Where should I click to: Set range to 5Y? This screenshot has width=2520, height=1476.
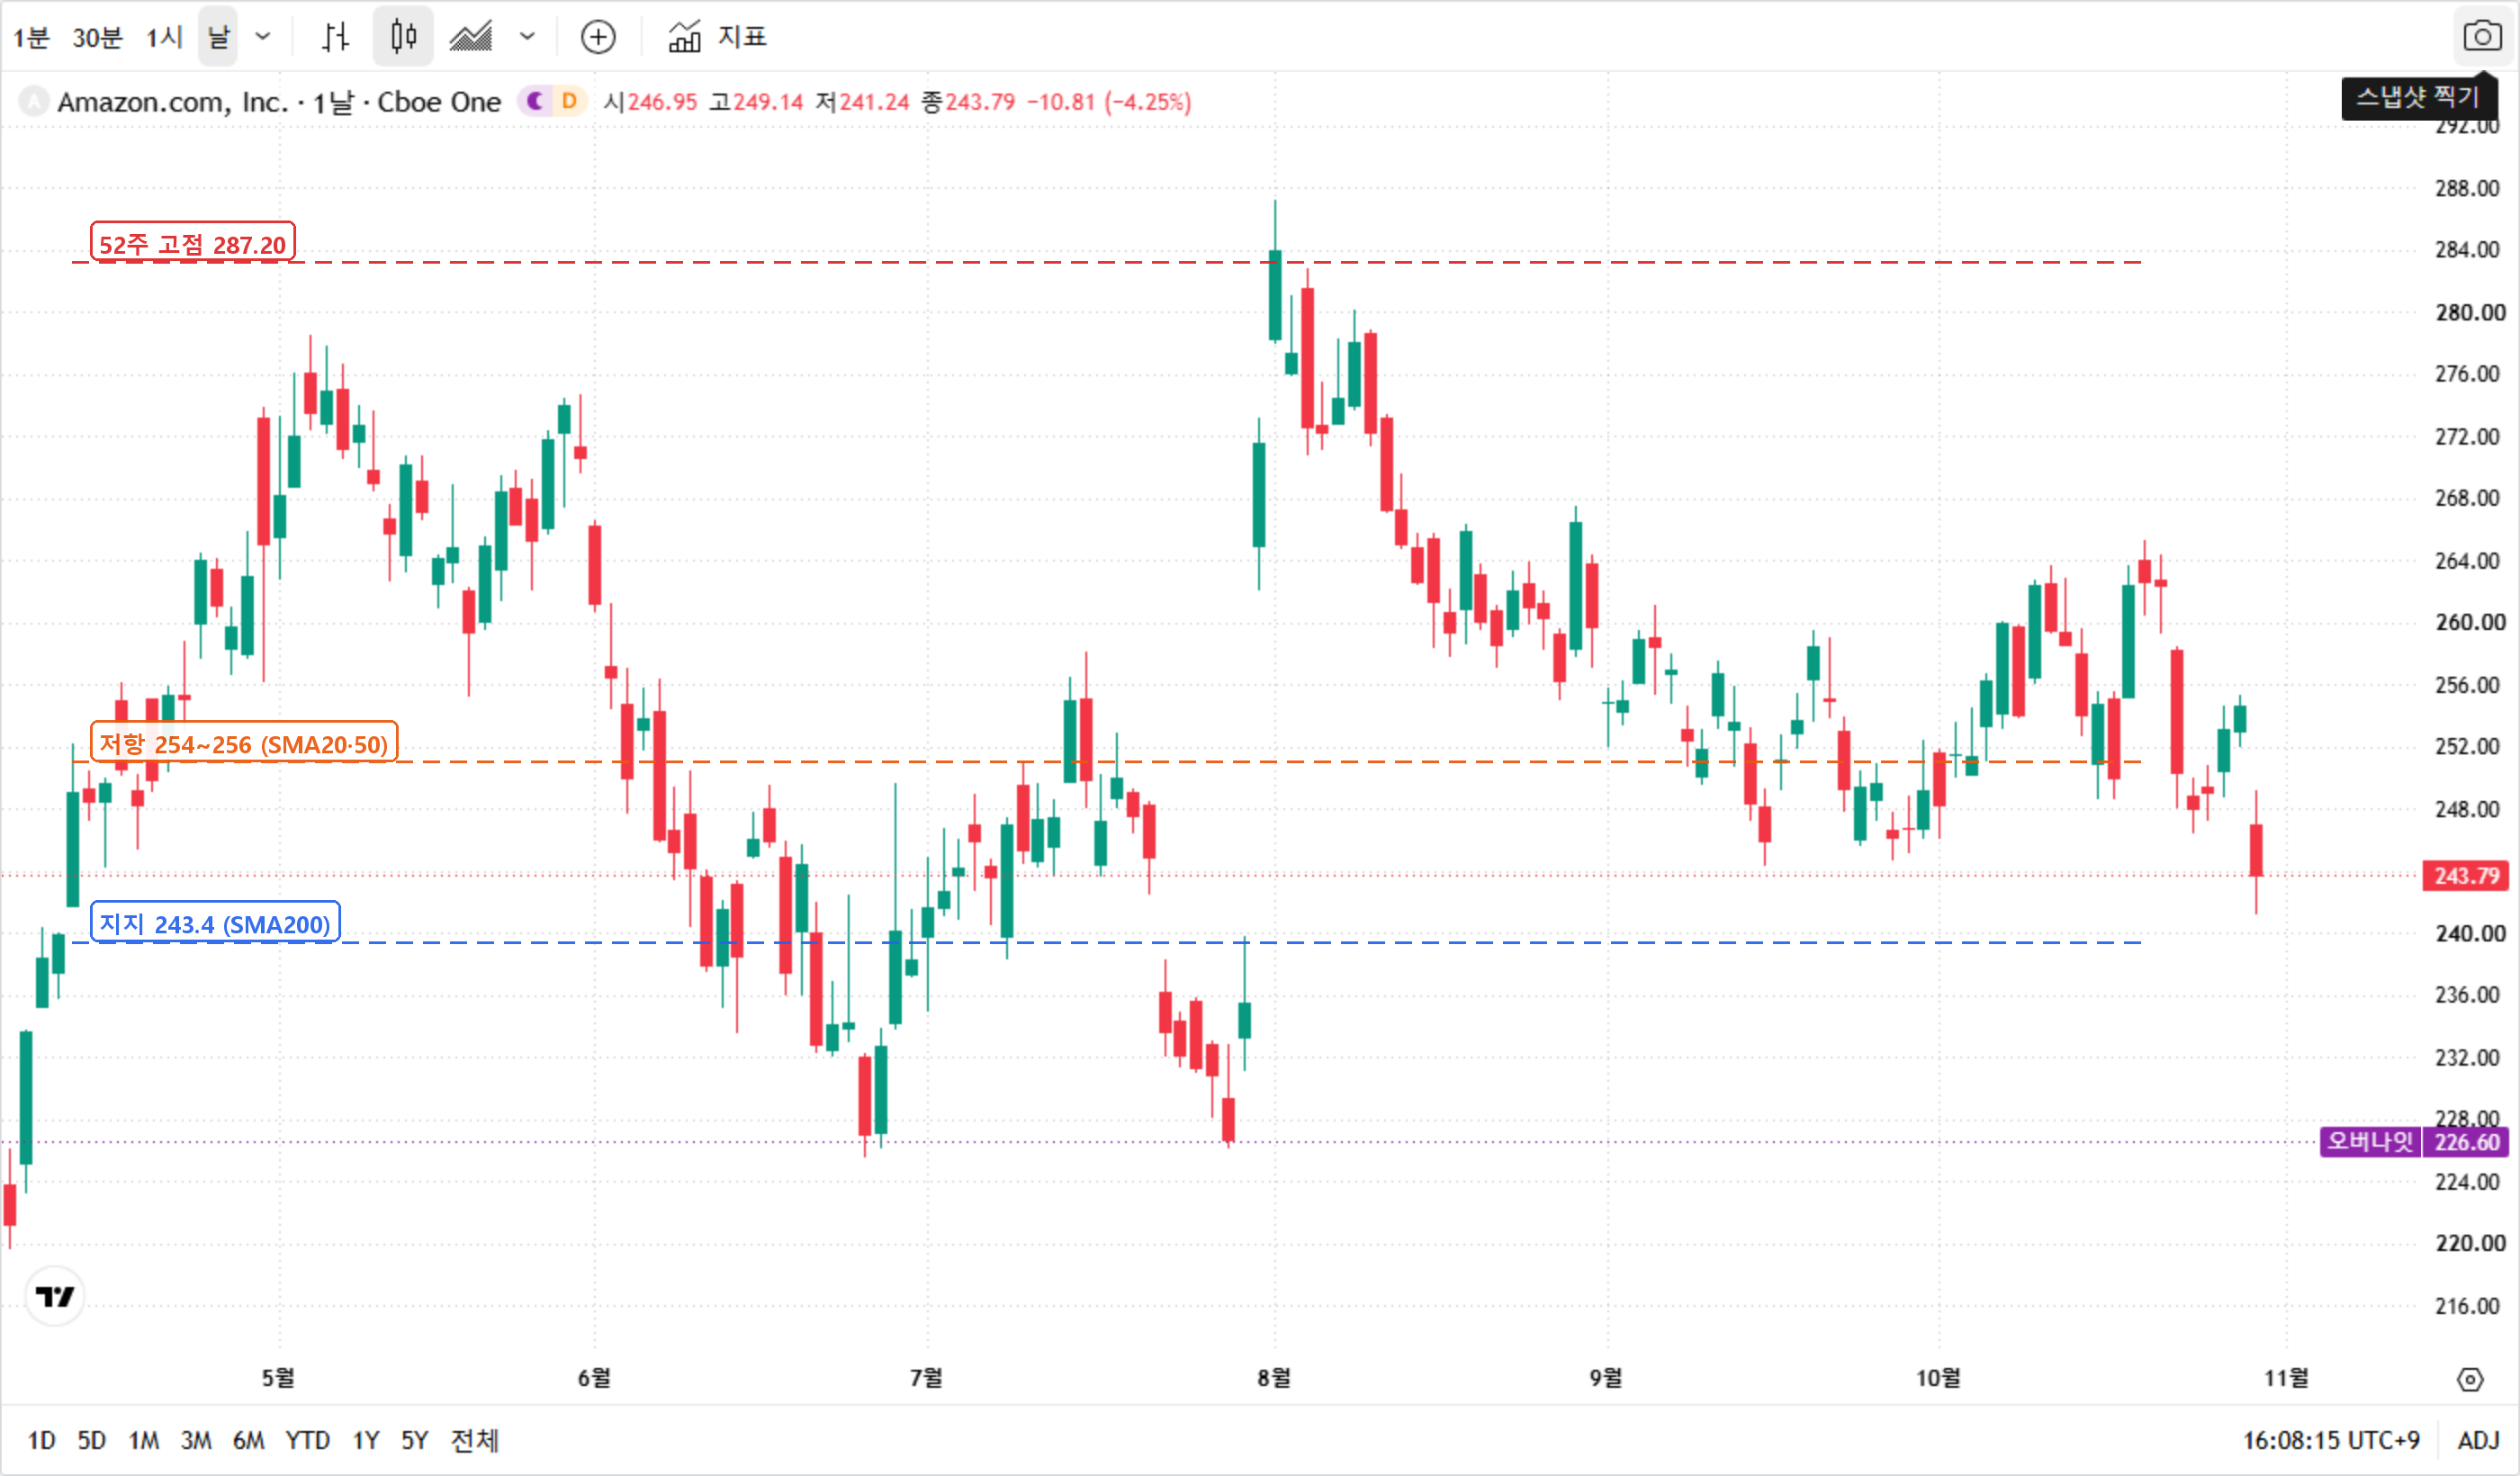tap(415, 1441)
